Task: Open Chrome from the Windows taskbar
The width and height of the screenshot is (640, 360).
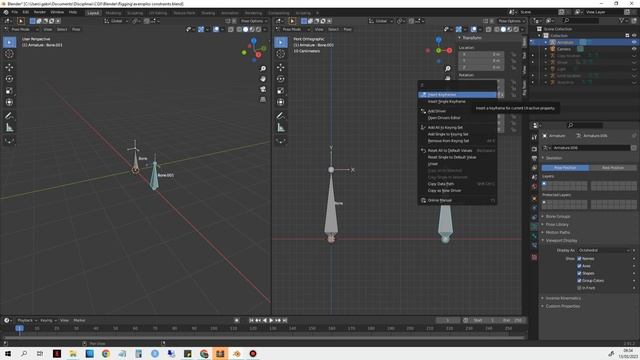Action: click(106, 353)
